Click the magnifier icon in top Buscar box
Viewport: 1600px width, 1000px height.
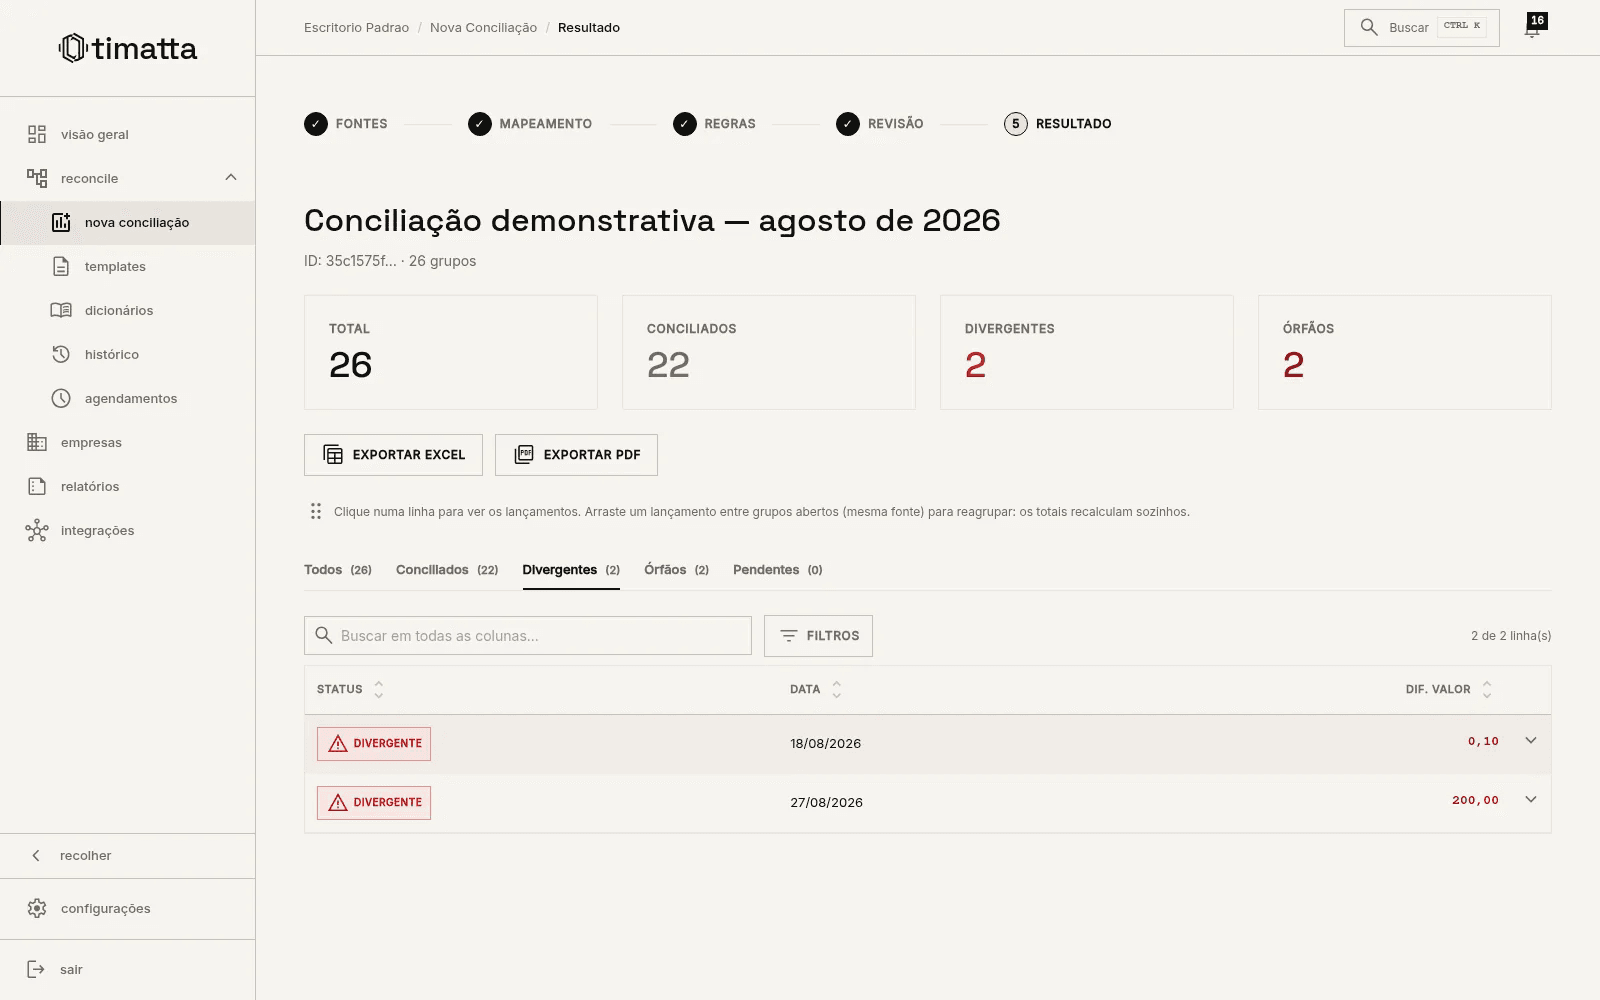pos(1369,27)
